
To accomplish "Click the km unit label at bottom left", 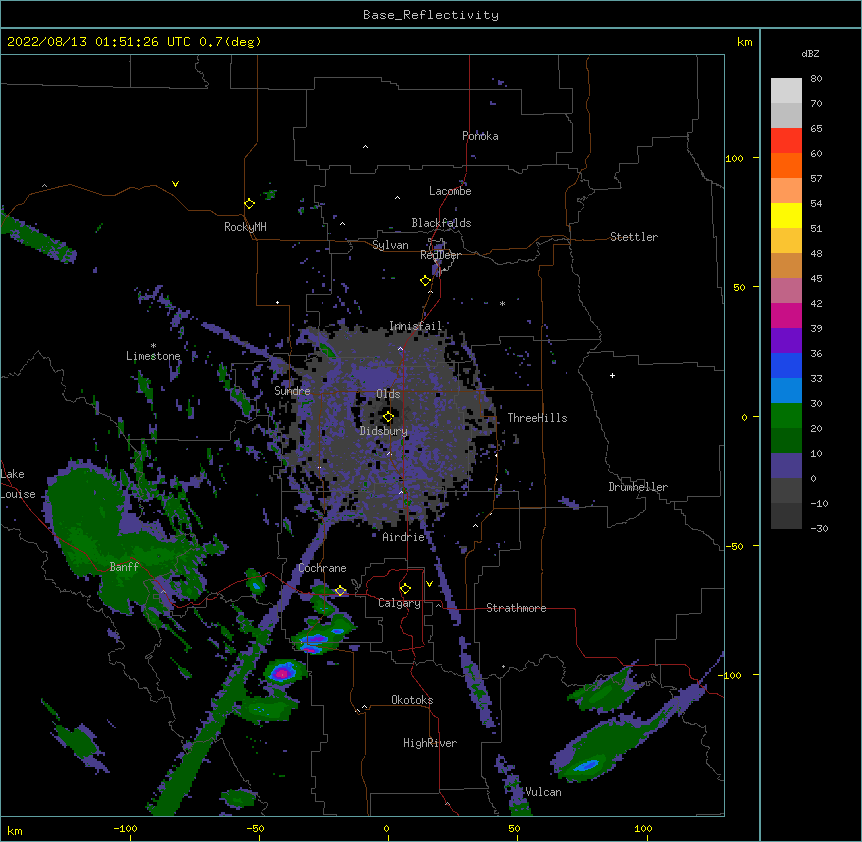I will click(15, 831).
